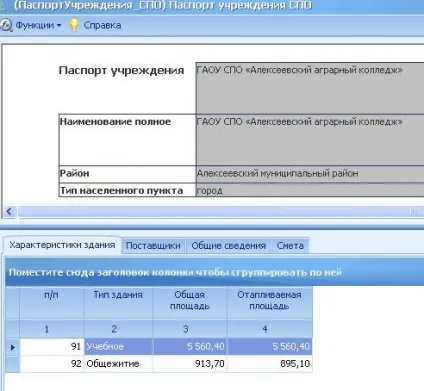Click the Район value Алексеевский муниципальный район
The width and height of the screenshot is (424, 391).
[310, 174]
